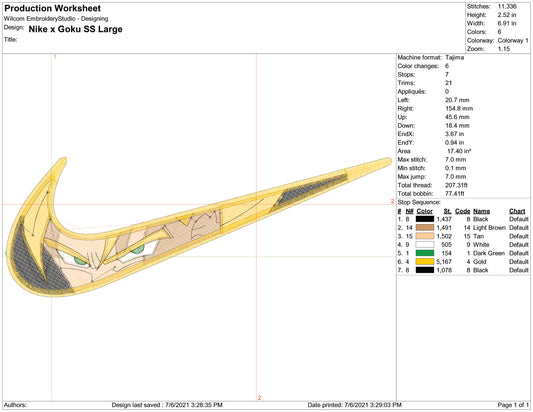The height and width of the screenshot is (412, 533).
Task: Click the 'Stop Sequence:' heading
Action: (x=419, y=202)
